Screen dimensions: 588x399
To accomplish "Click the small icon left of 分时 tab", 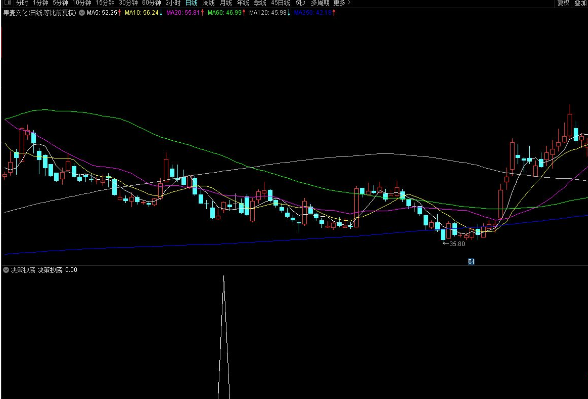I will click(6, 3).
